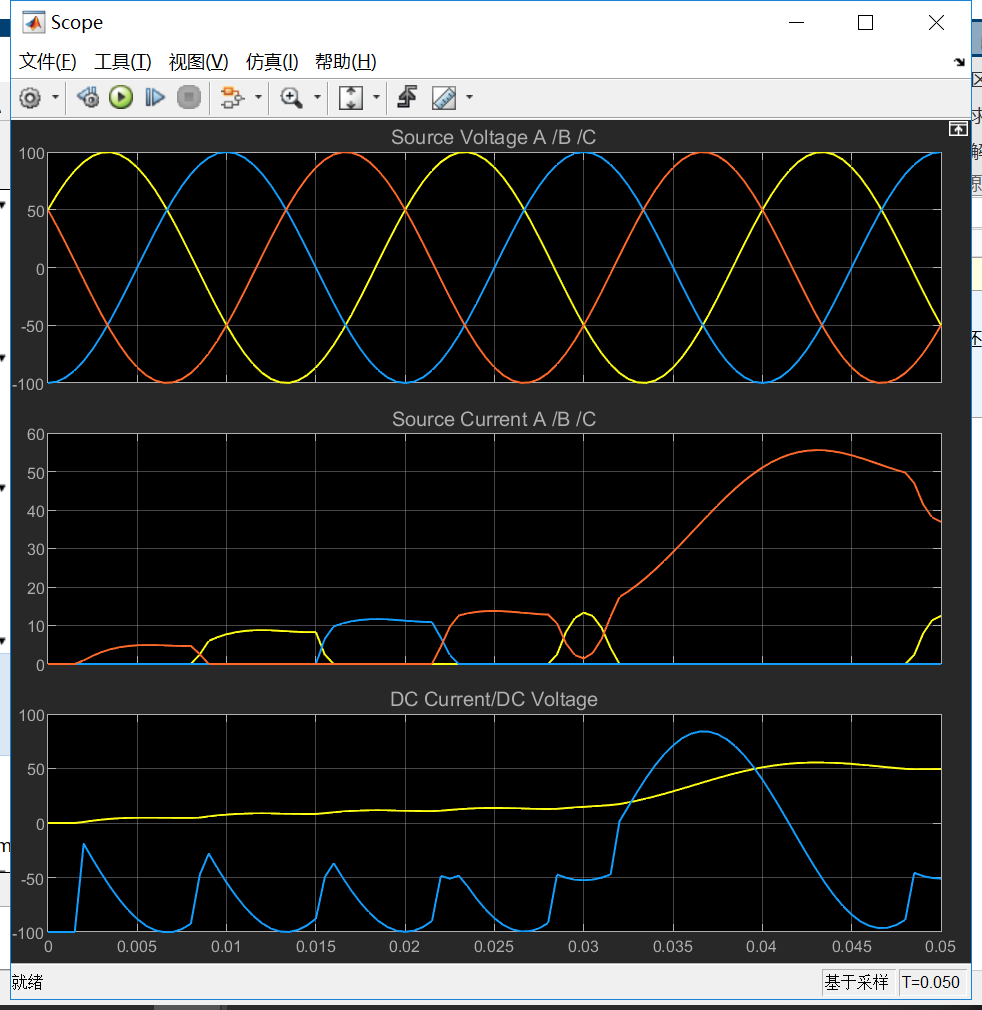Click the T=0.050 status bar entry

tap(931, 982)
